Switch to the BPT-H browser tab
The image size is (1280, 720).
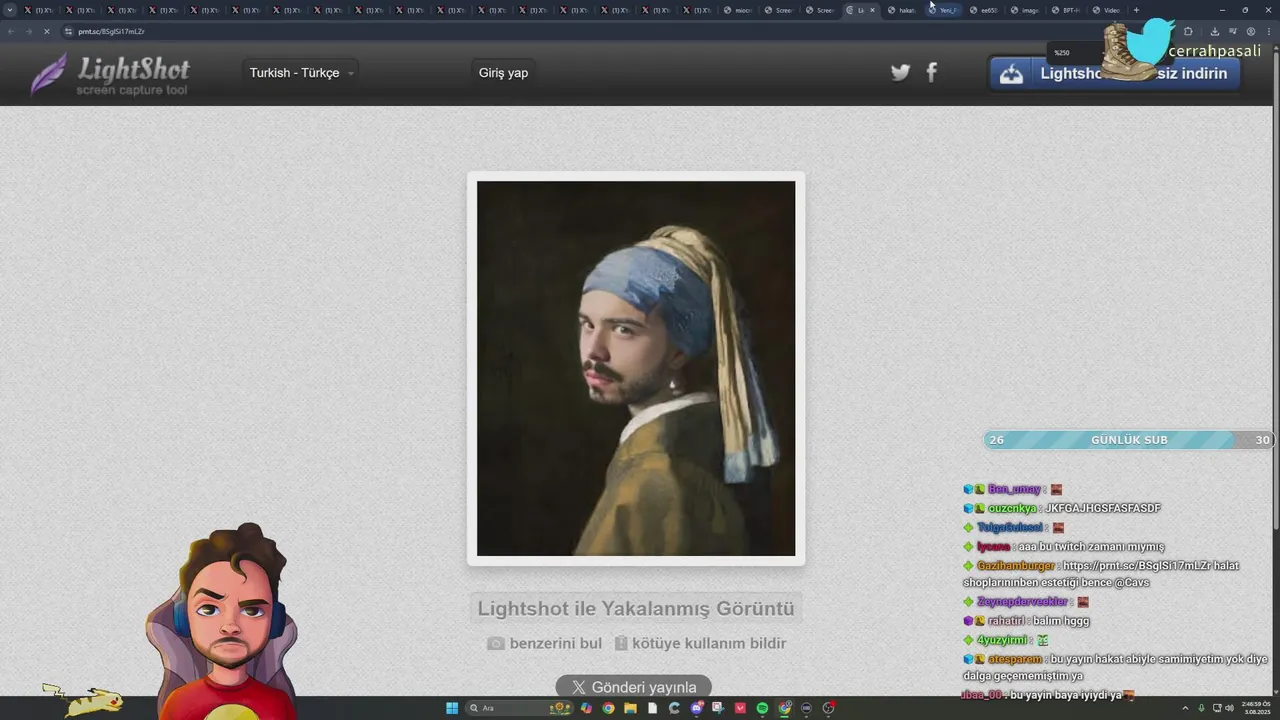click(1066, 10)
